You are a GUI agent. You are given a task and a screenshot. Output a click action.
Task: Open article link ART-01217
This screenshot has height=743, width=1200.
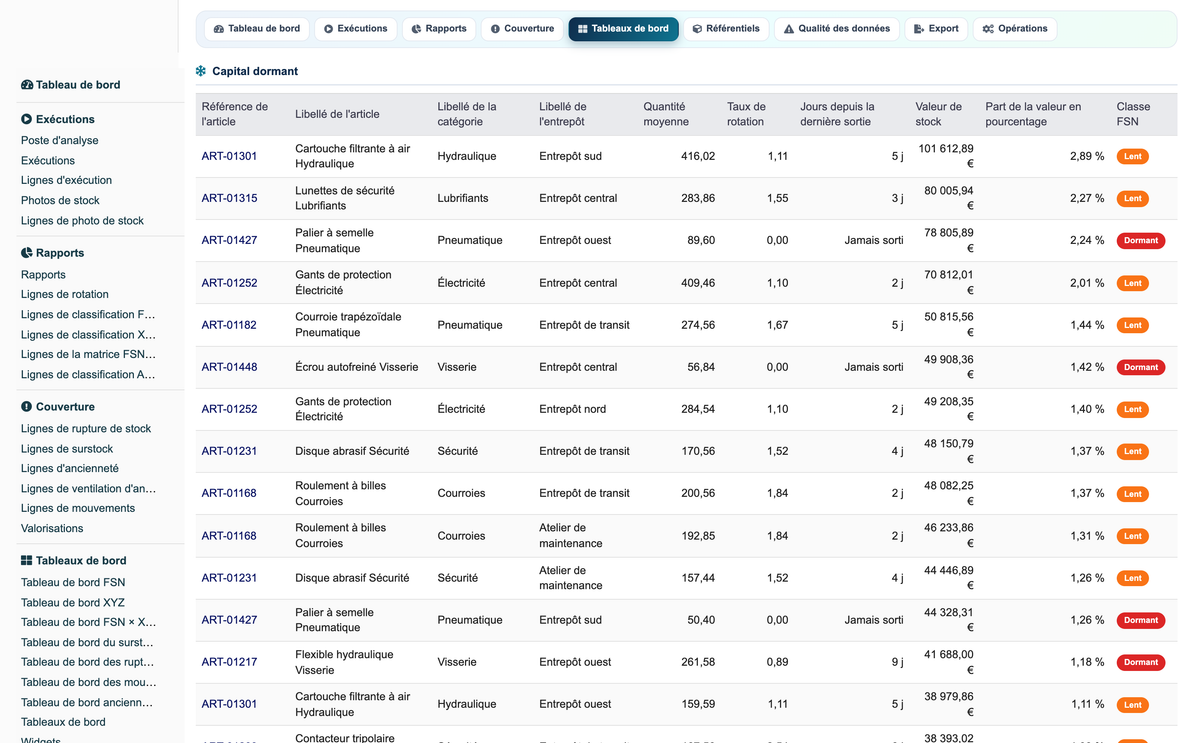[x=229, y=662]
